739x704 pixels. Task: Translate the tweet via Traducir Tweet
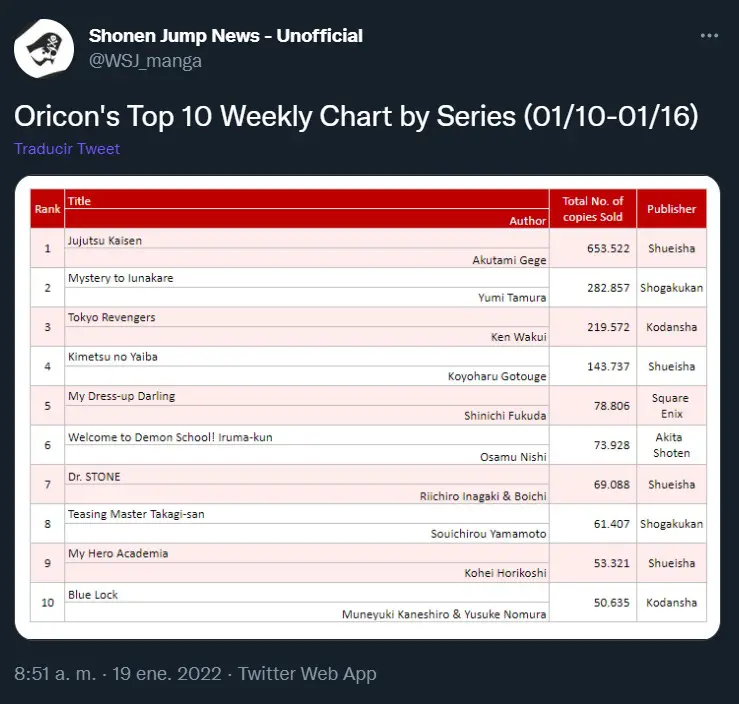coord(67,149)
